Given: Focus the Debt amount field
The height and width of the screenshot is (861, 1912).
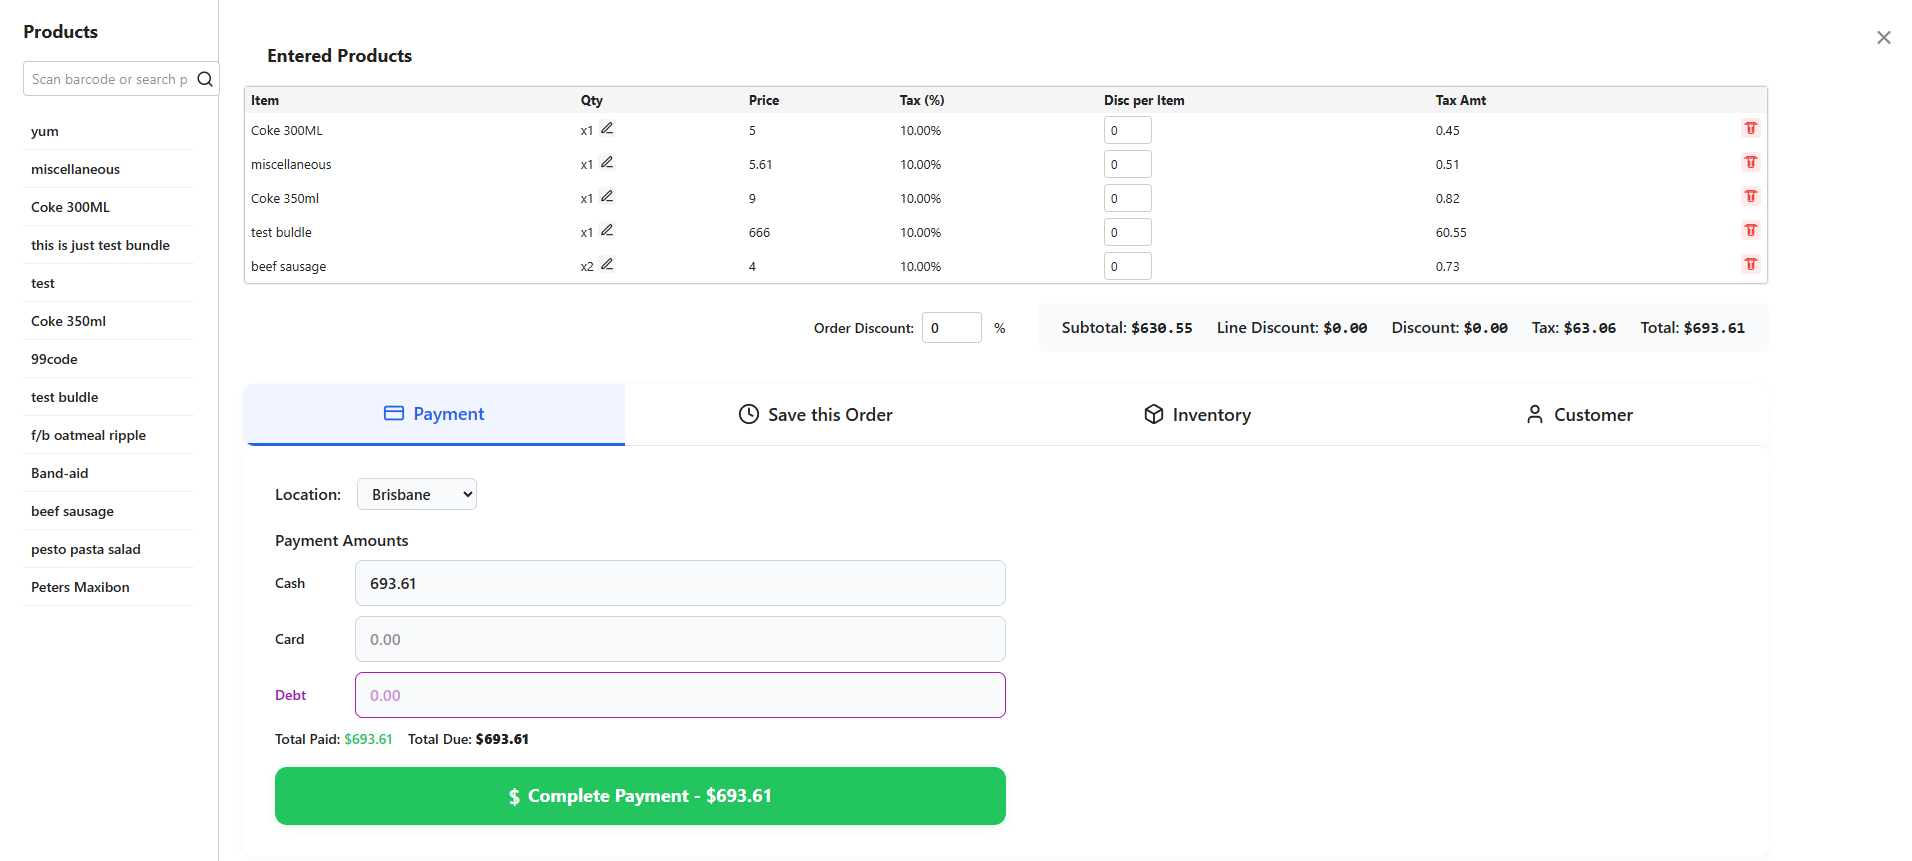Looking at the screenshot, I should click(680, 695).
